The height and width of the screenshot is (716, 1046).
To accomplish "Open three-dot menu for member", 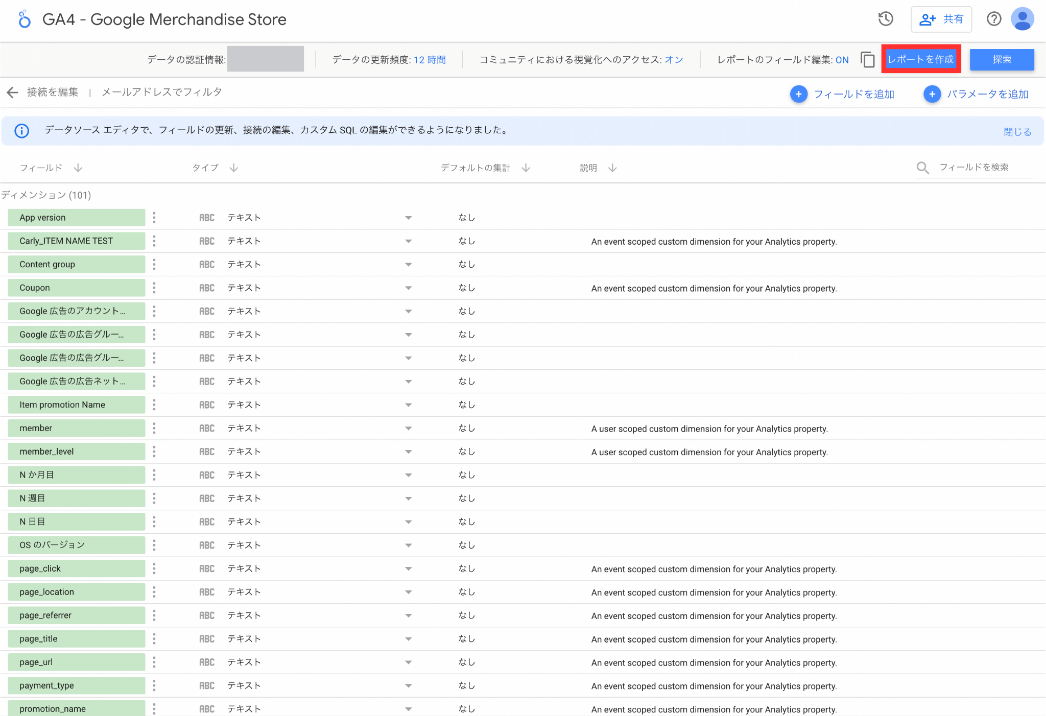I will [x=154, y=428].
